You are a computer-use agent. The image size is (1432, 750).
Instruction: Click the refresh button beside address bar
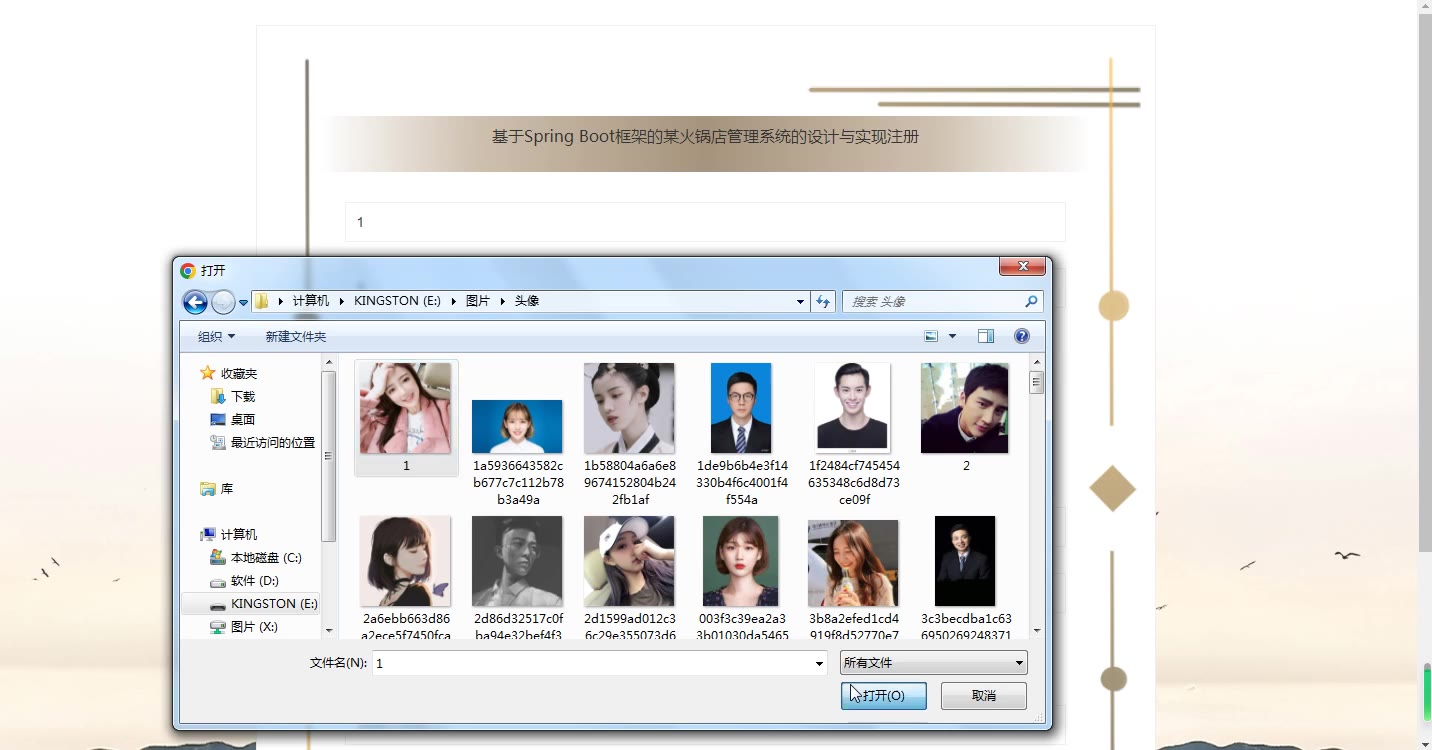click(823, 301)
